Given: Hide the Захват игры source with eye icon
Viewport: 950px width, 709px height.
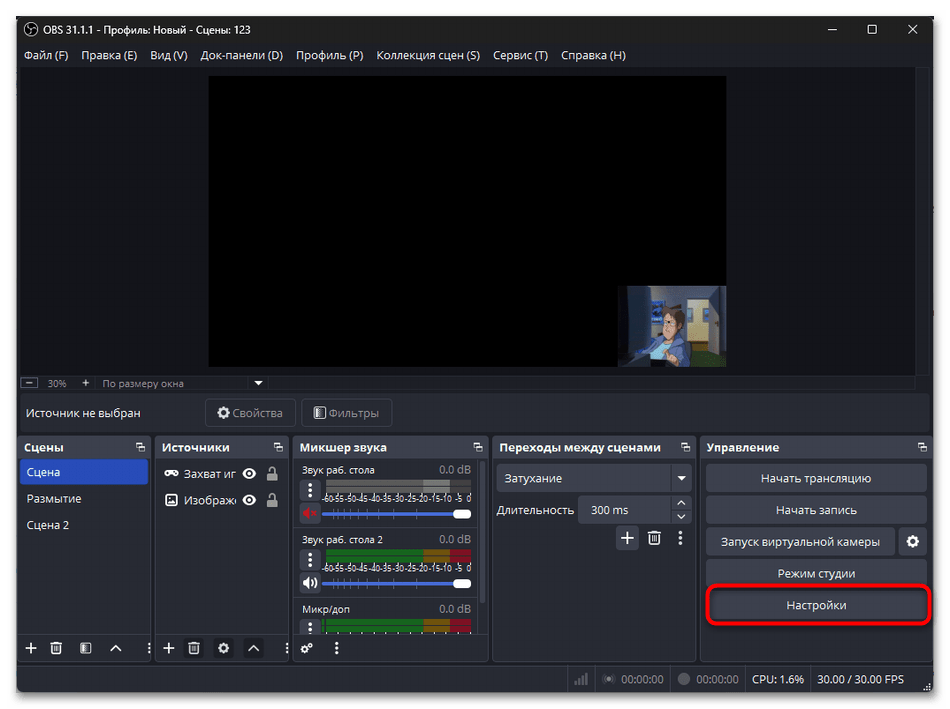Looking at the screenshot, I should [249, 474].
